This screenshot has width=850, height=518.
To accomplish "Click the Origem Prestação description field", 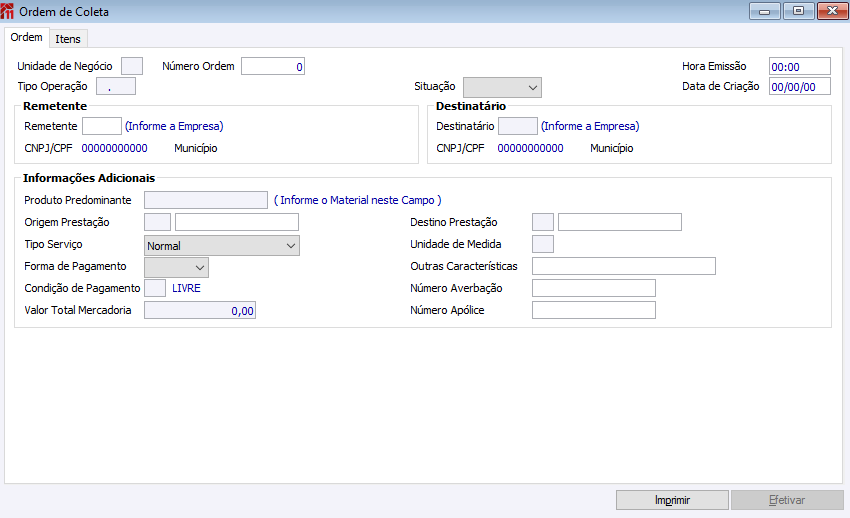I will point(237,222).
